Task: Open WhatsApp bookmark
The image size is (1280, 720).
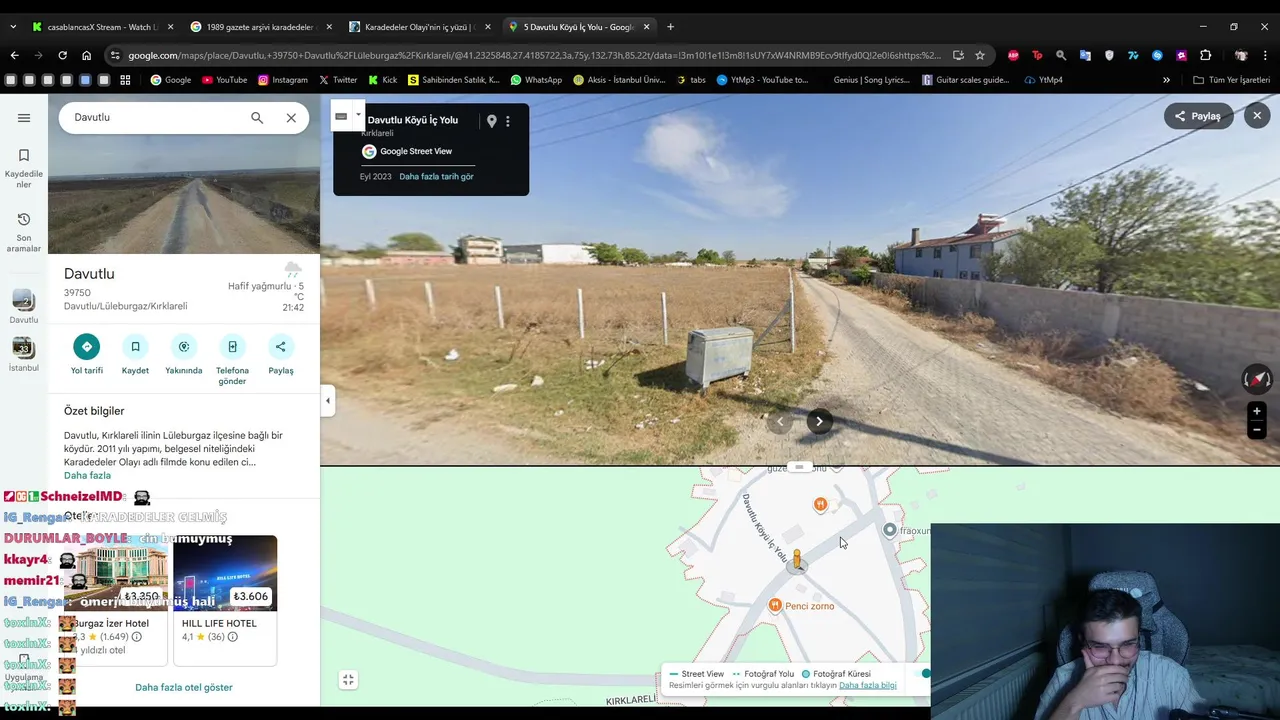Action: tap(536, 80)
